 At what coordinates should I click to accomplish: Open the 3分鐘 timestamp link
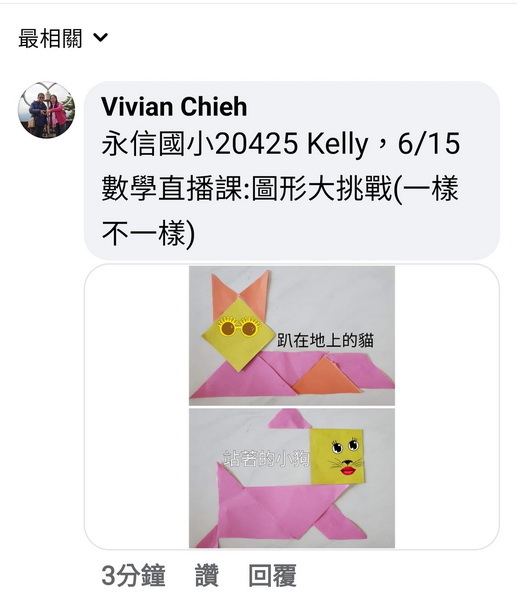134,575
